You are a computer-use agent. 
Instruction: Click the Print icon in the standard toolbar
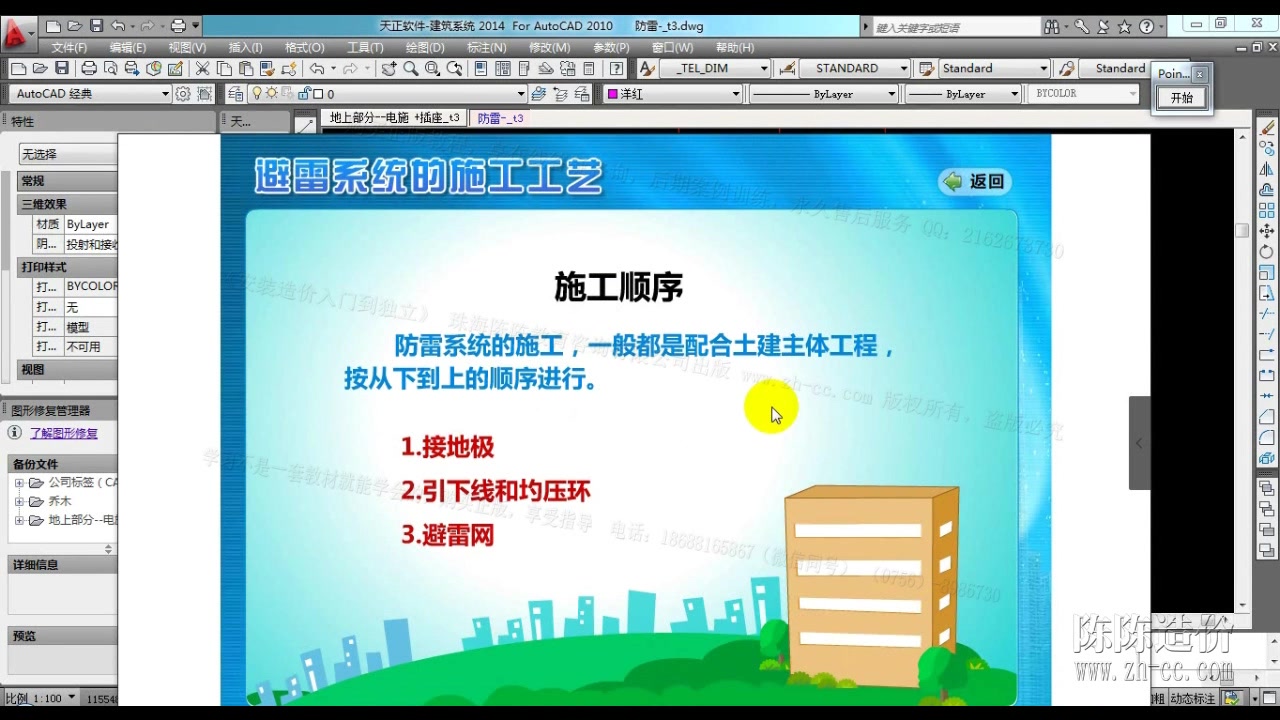coord(90,68)
